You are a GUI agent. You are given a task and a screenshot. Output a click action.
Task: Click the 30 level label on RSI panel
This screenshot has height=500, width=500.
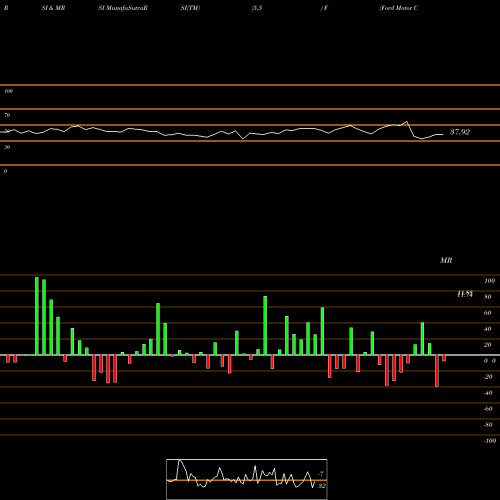click(7, 147)
